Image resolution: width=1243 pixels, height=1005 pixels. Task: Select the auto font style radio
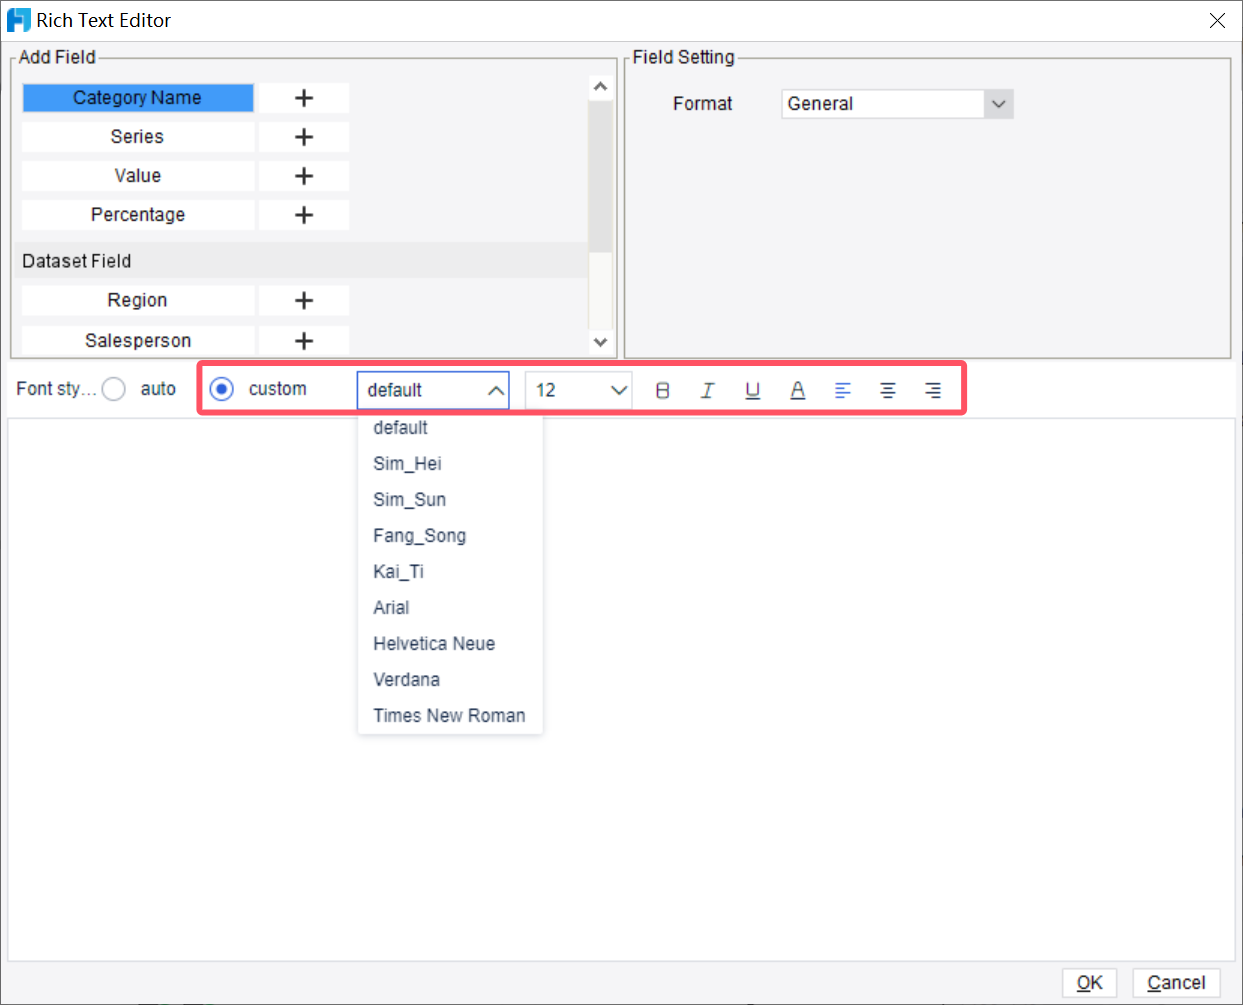click(114, 389)
